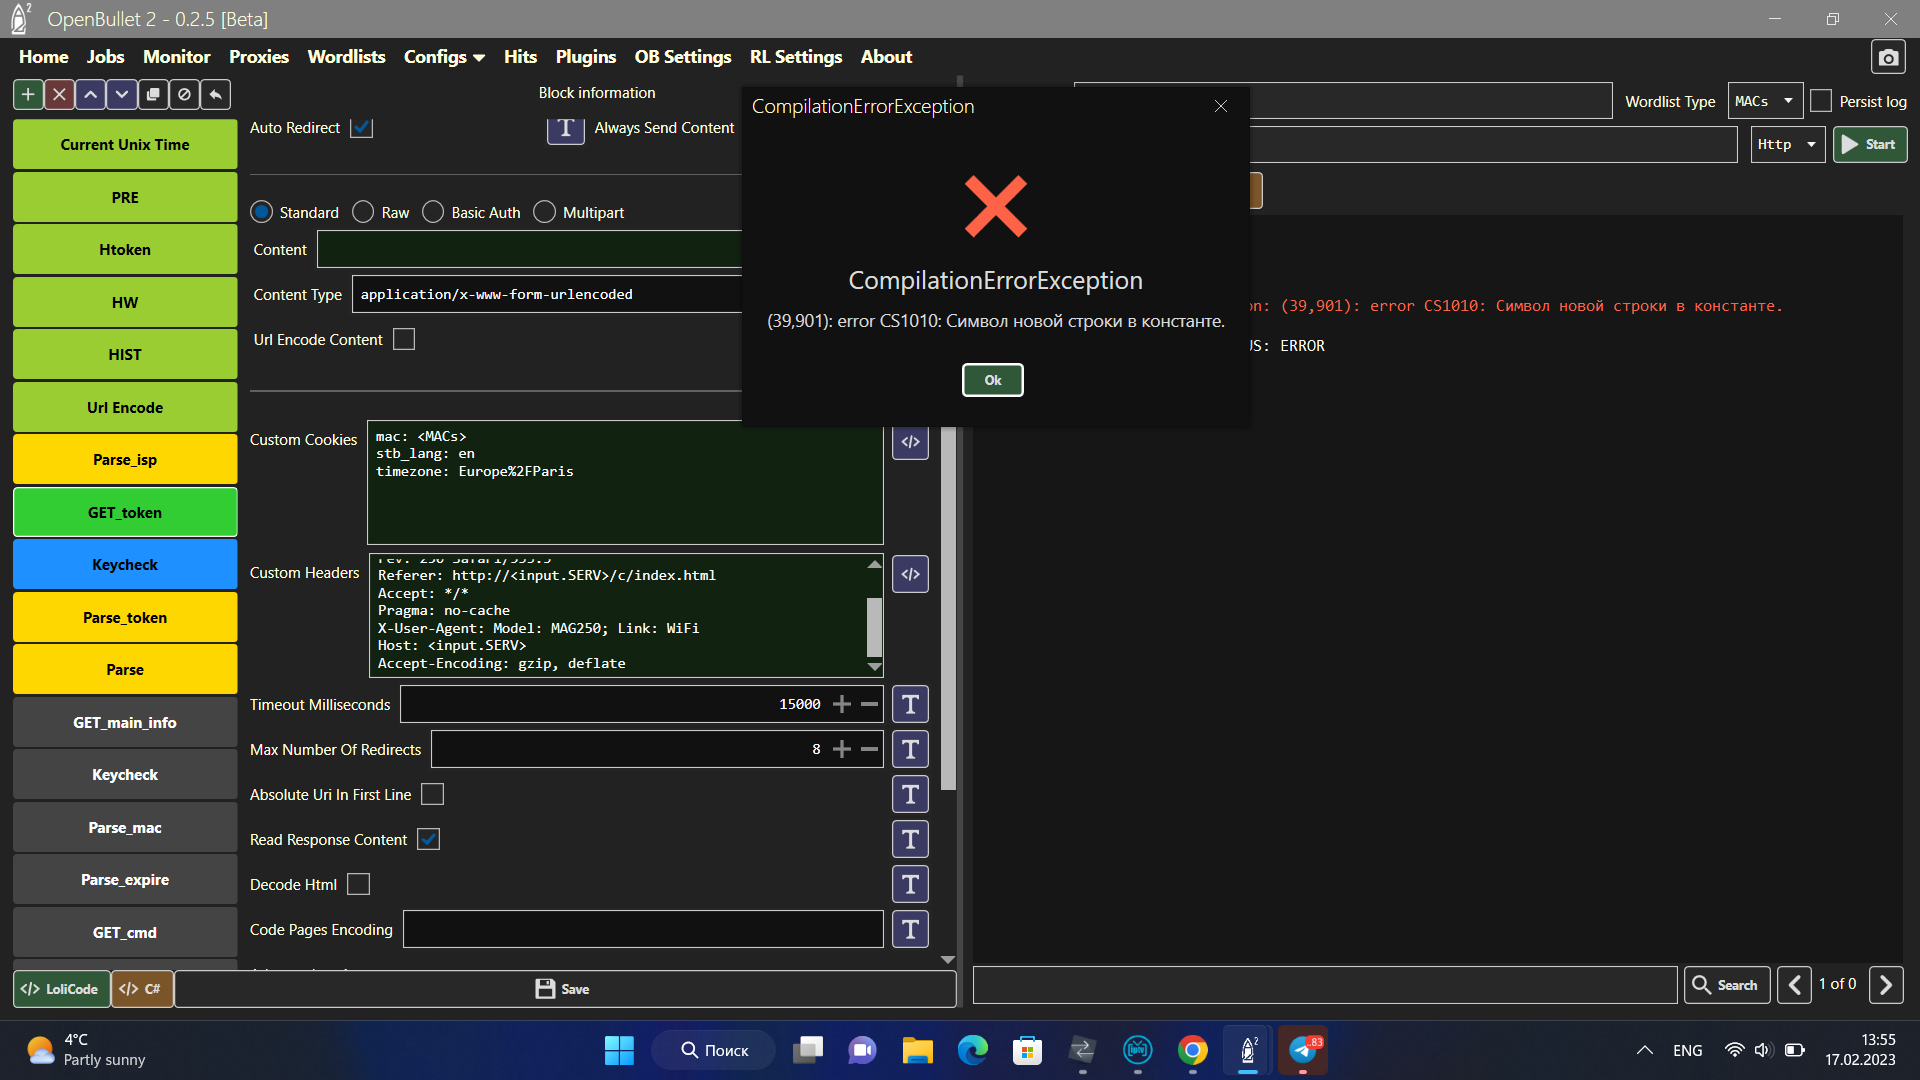This screenshot has width=1920, height=1080.
Task: Expand Wordlist Type MACs dropdown
Action: pos(1765,101)
